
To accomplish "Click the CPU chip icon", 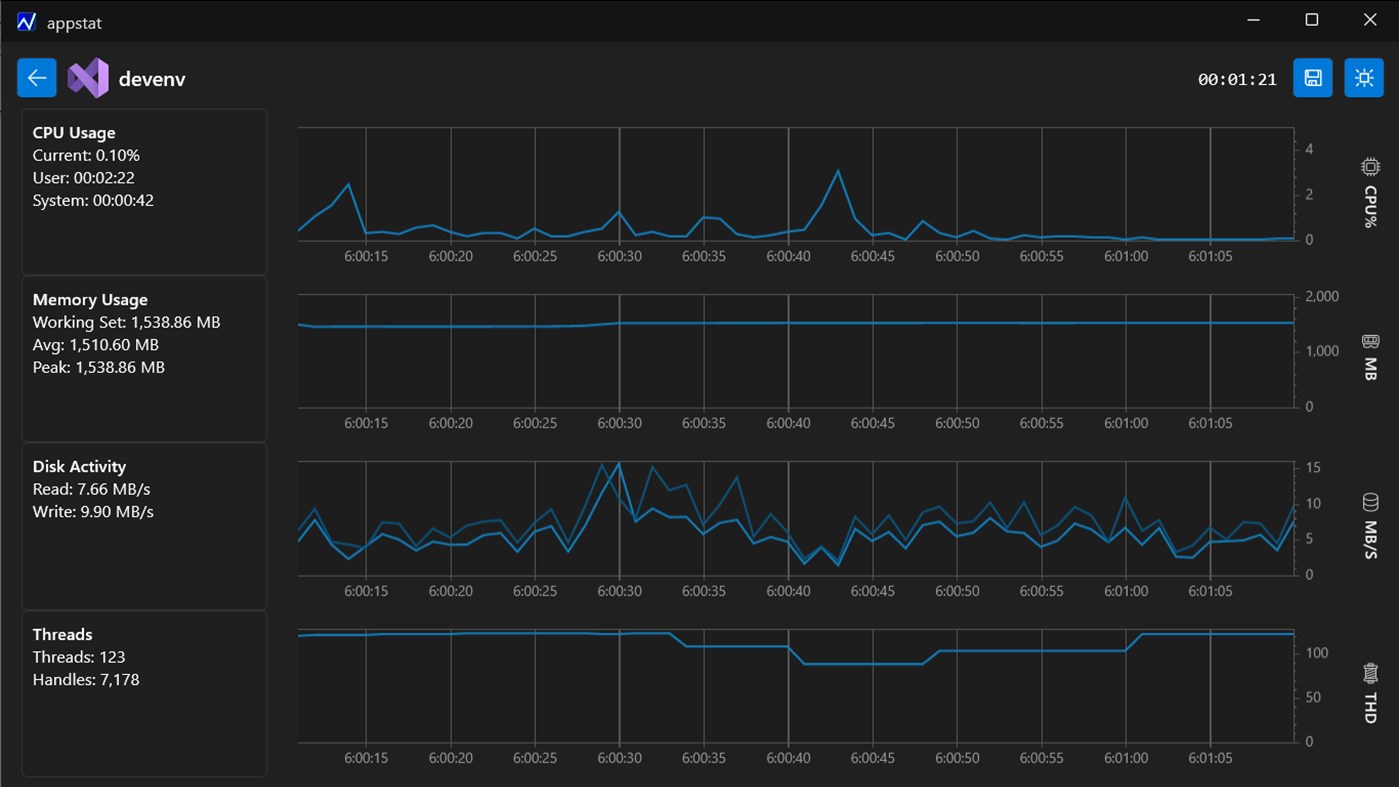I will [1370, 166].
